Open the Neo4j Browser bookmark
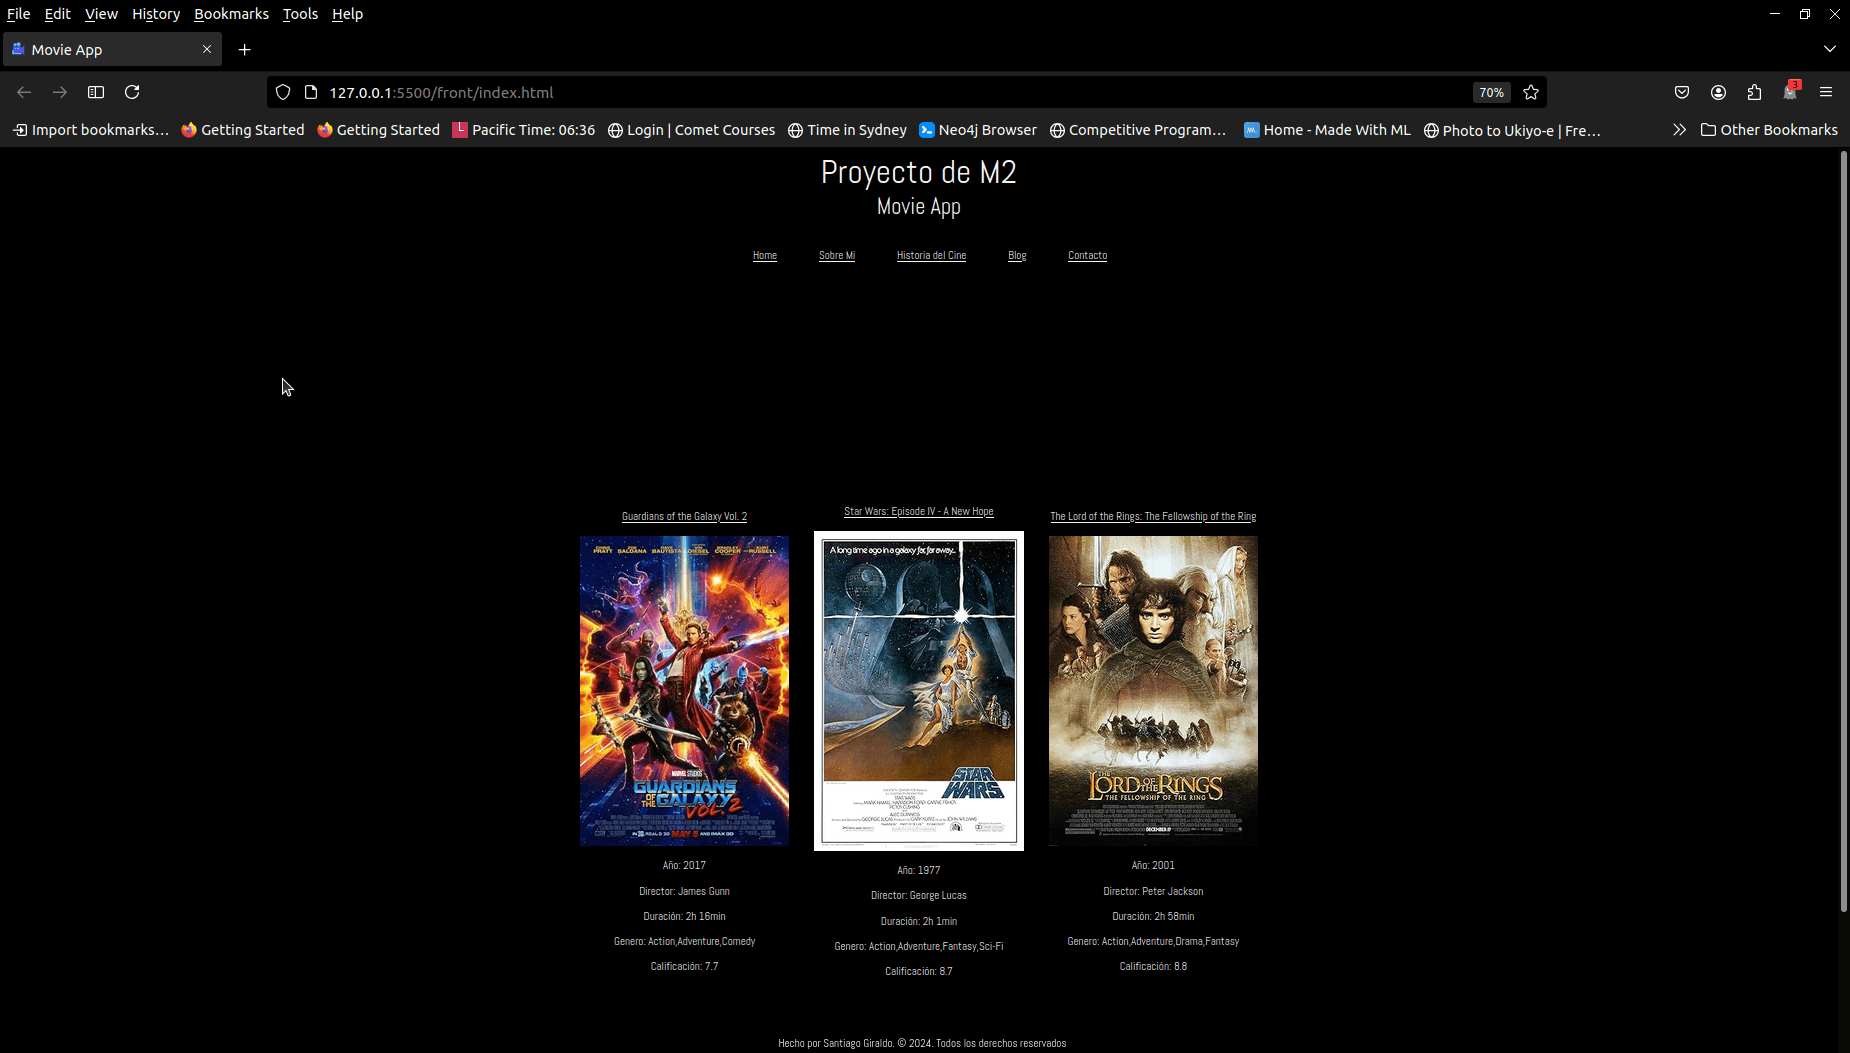 tap(977, 129)
